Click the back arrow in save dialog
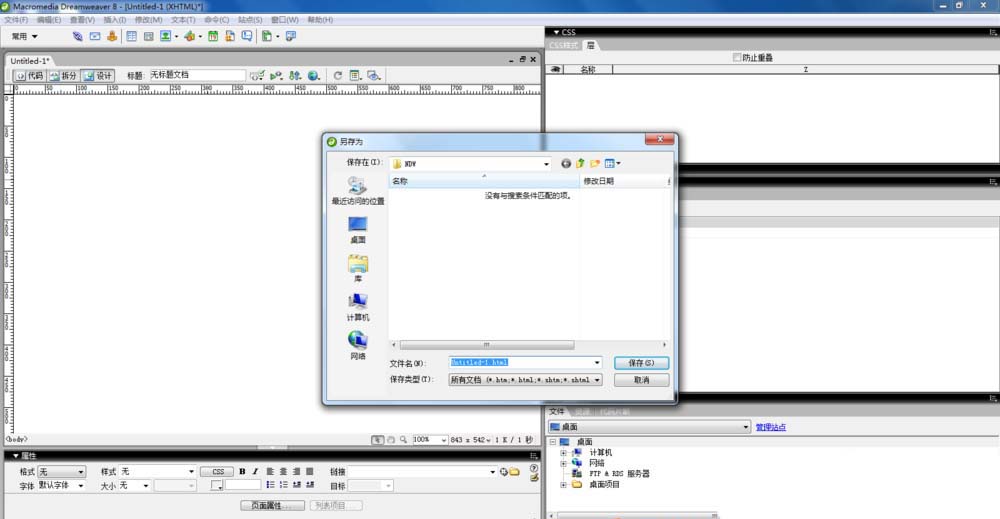 coord(566,164)
